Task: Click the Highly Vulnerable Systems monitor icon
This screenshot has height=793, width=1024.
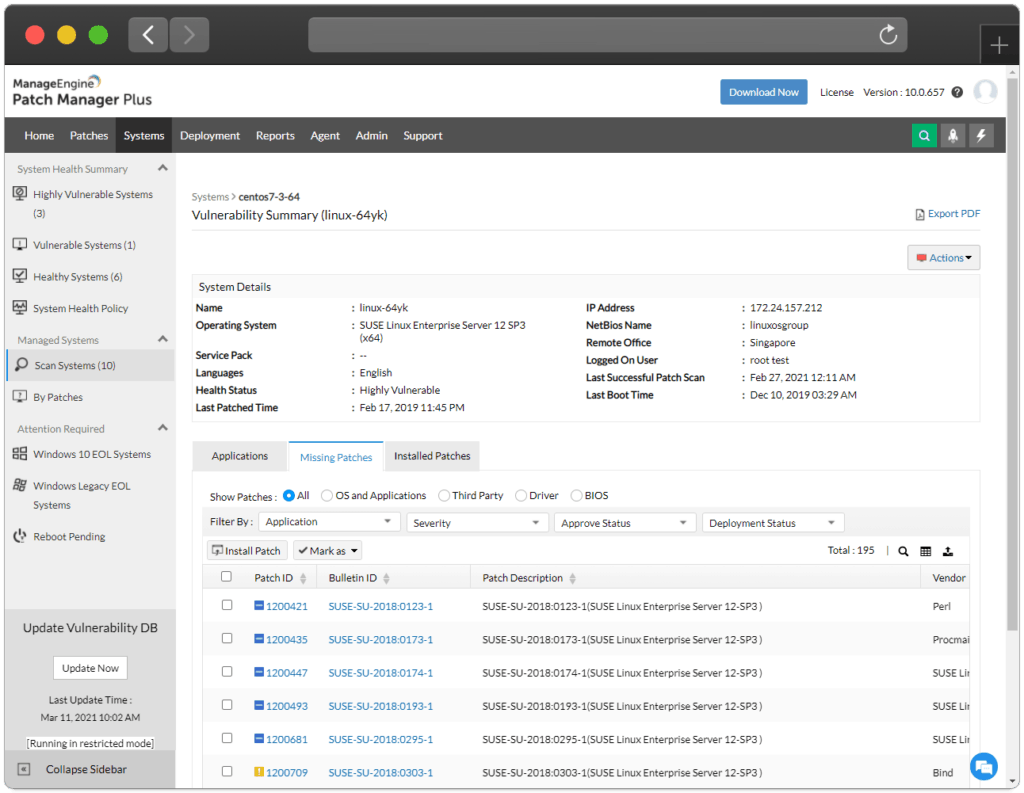Action: (20, 193)
